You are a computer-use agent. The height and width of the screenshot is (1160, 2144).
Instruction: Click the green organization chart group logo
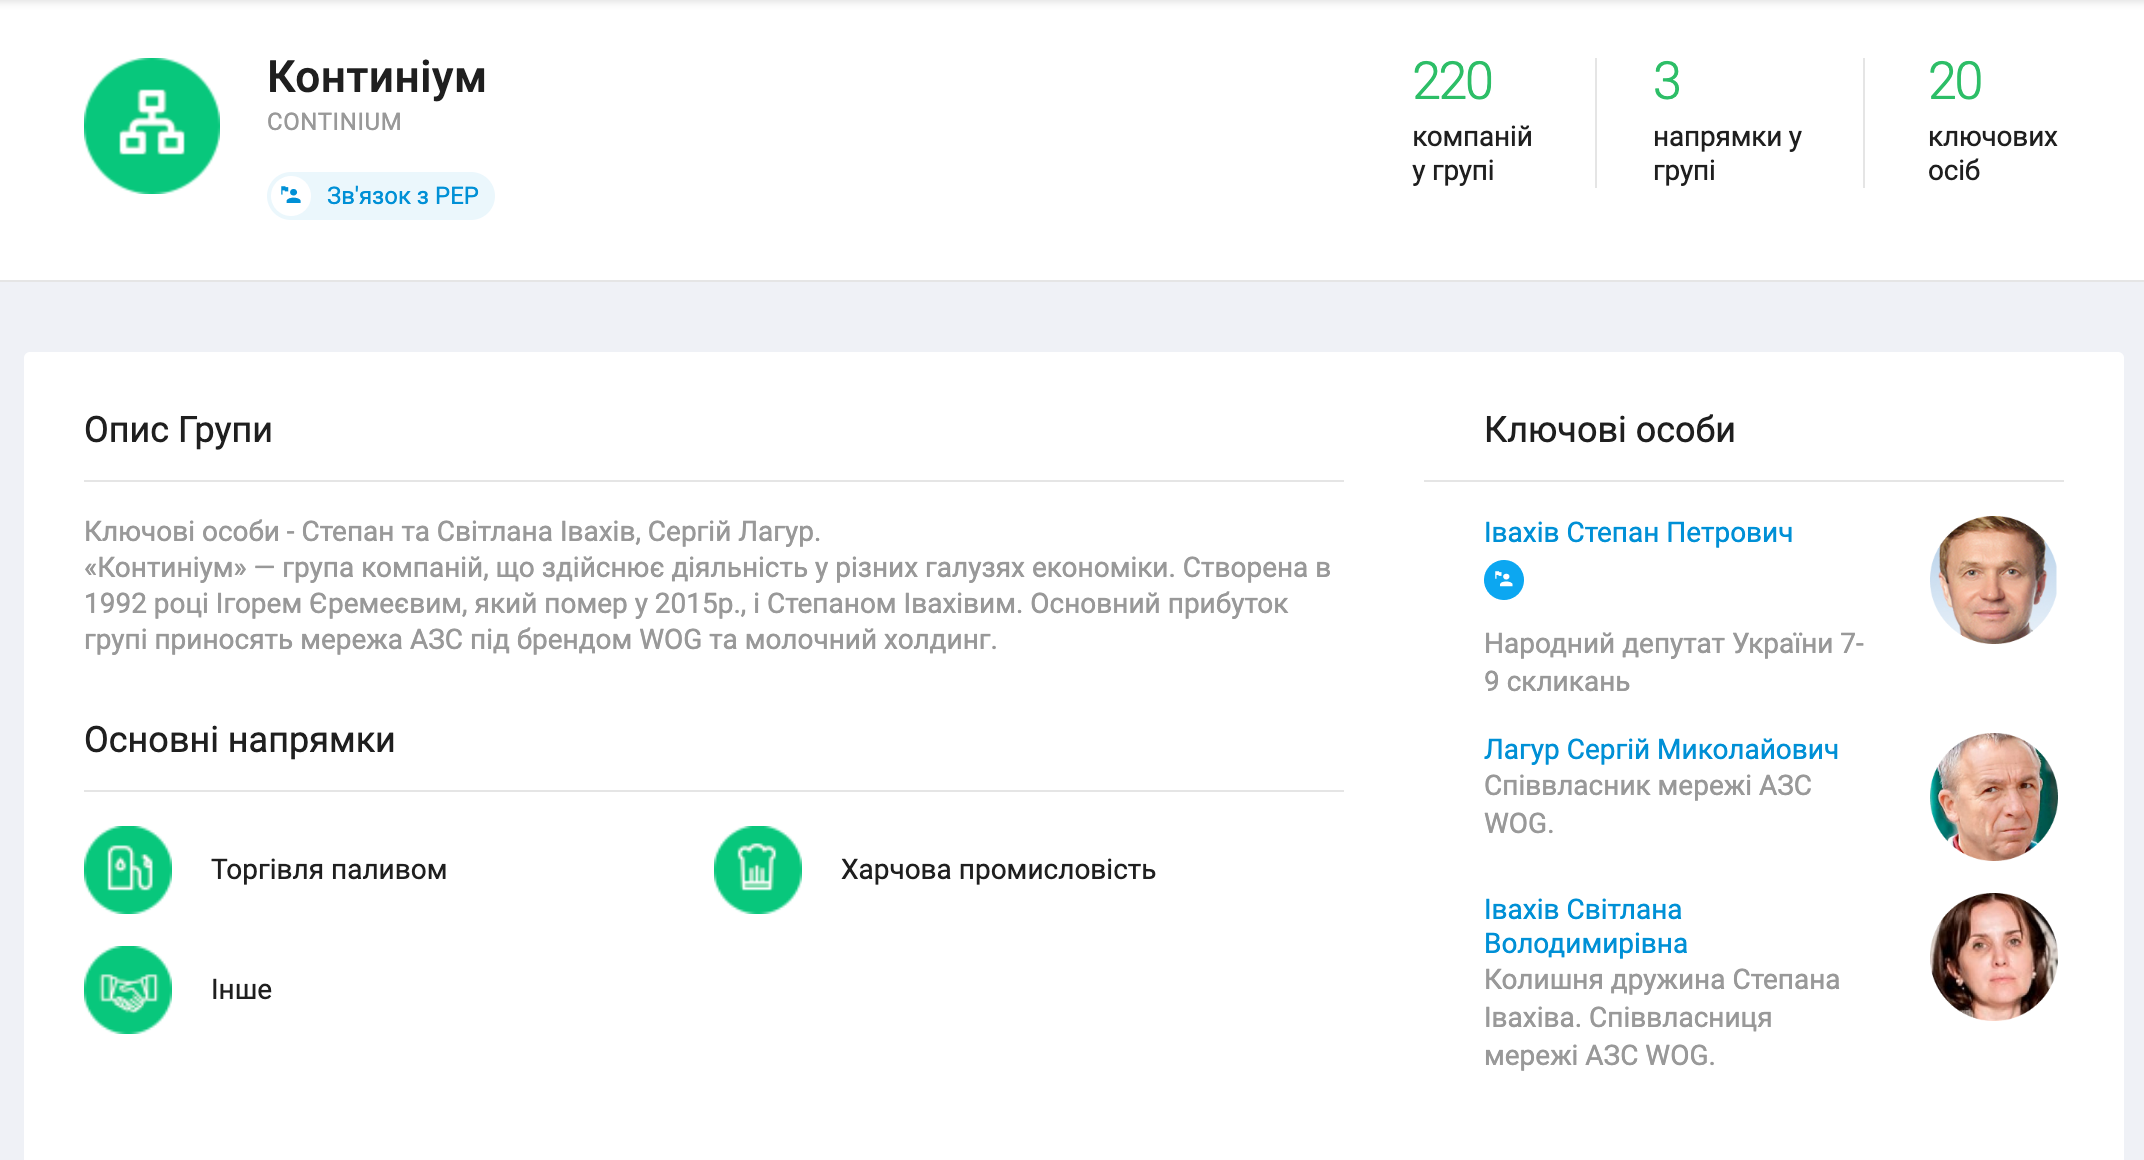152,126
